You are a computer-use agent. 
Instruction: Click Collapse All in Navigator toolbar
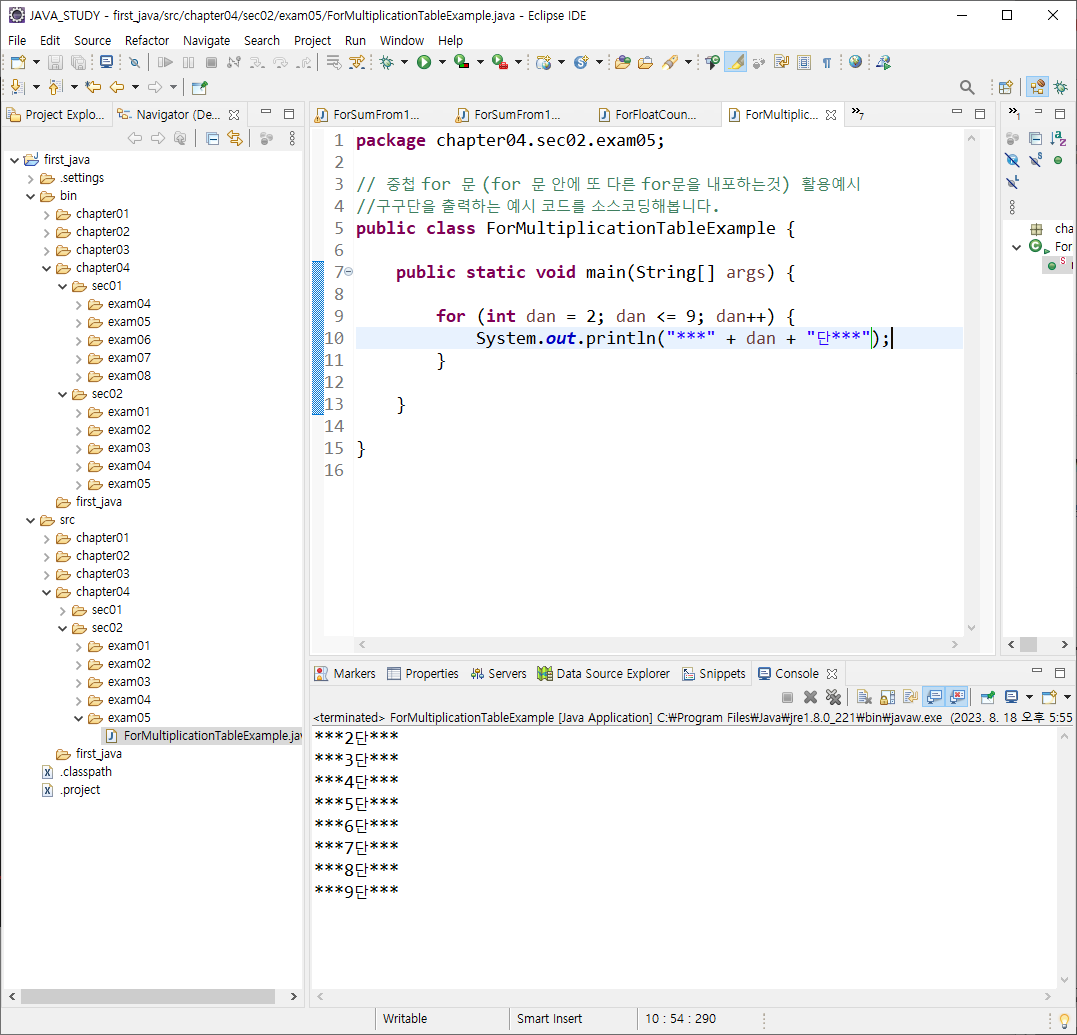point(212,139)
